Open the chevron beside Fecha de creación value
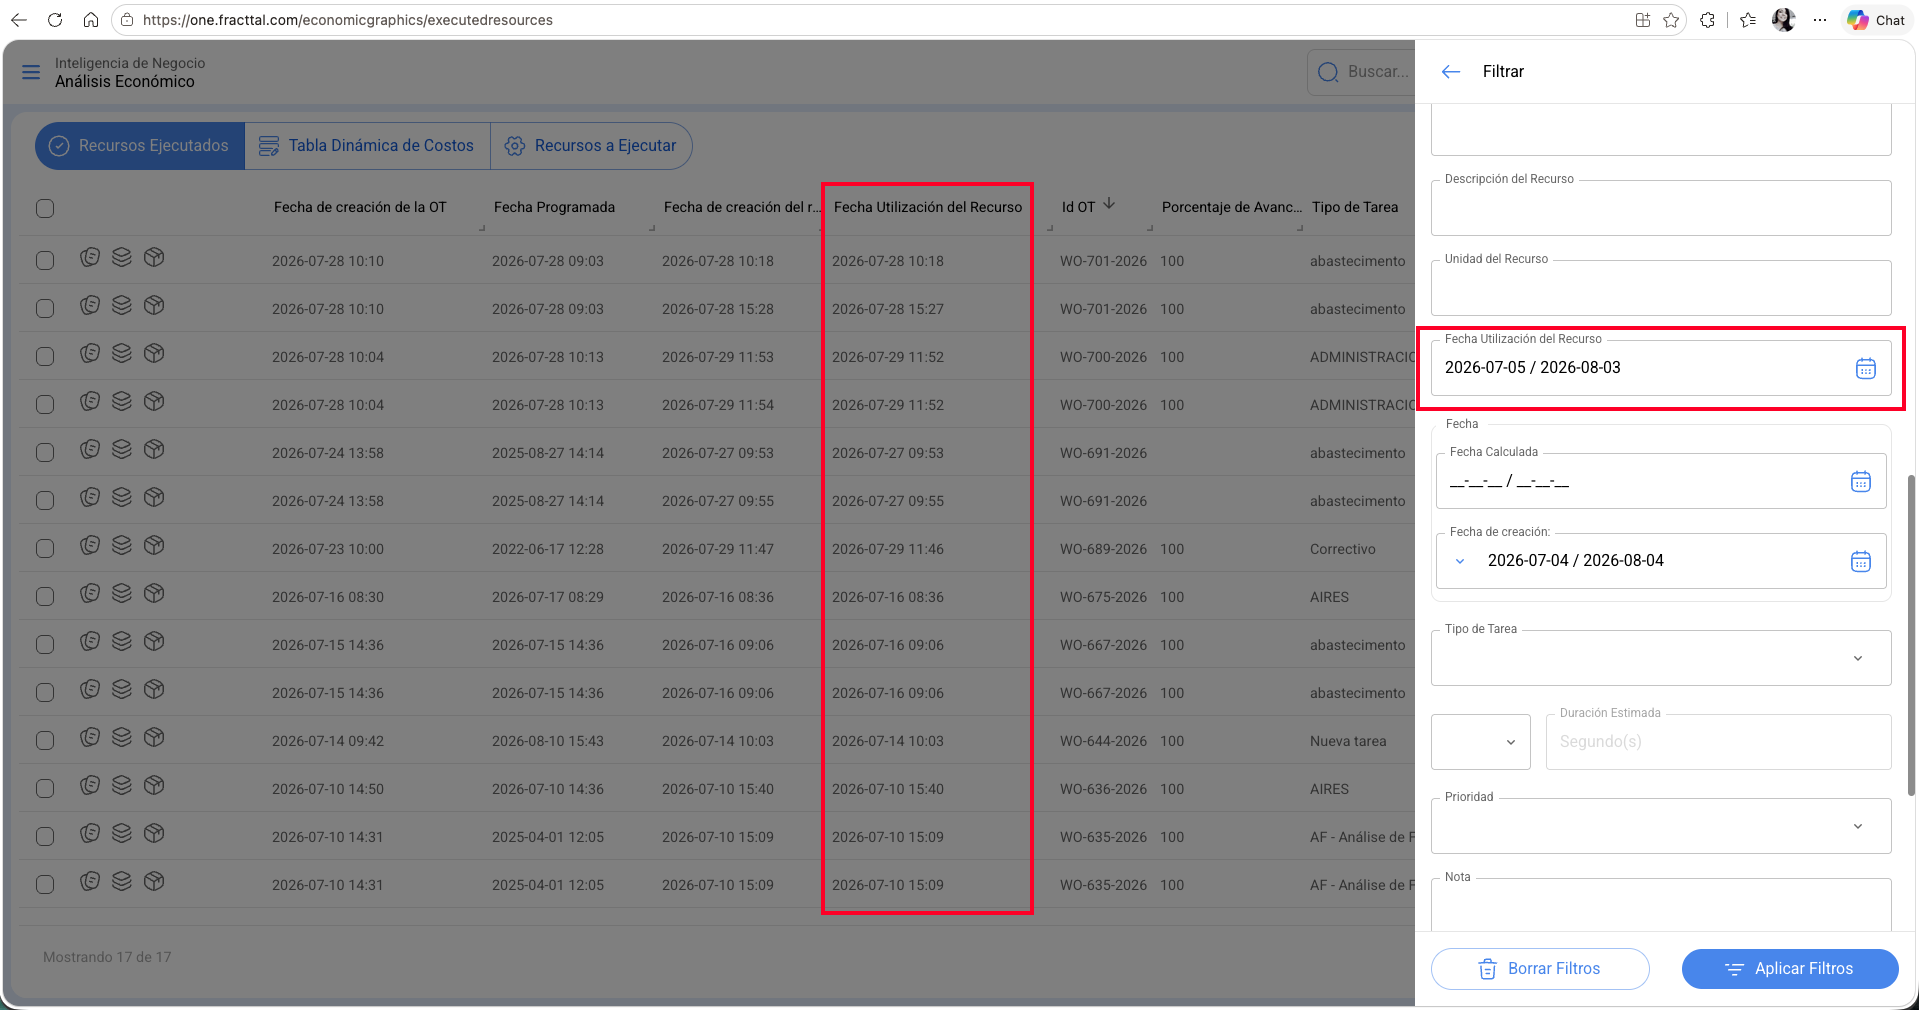 [x=1460, y=561]
